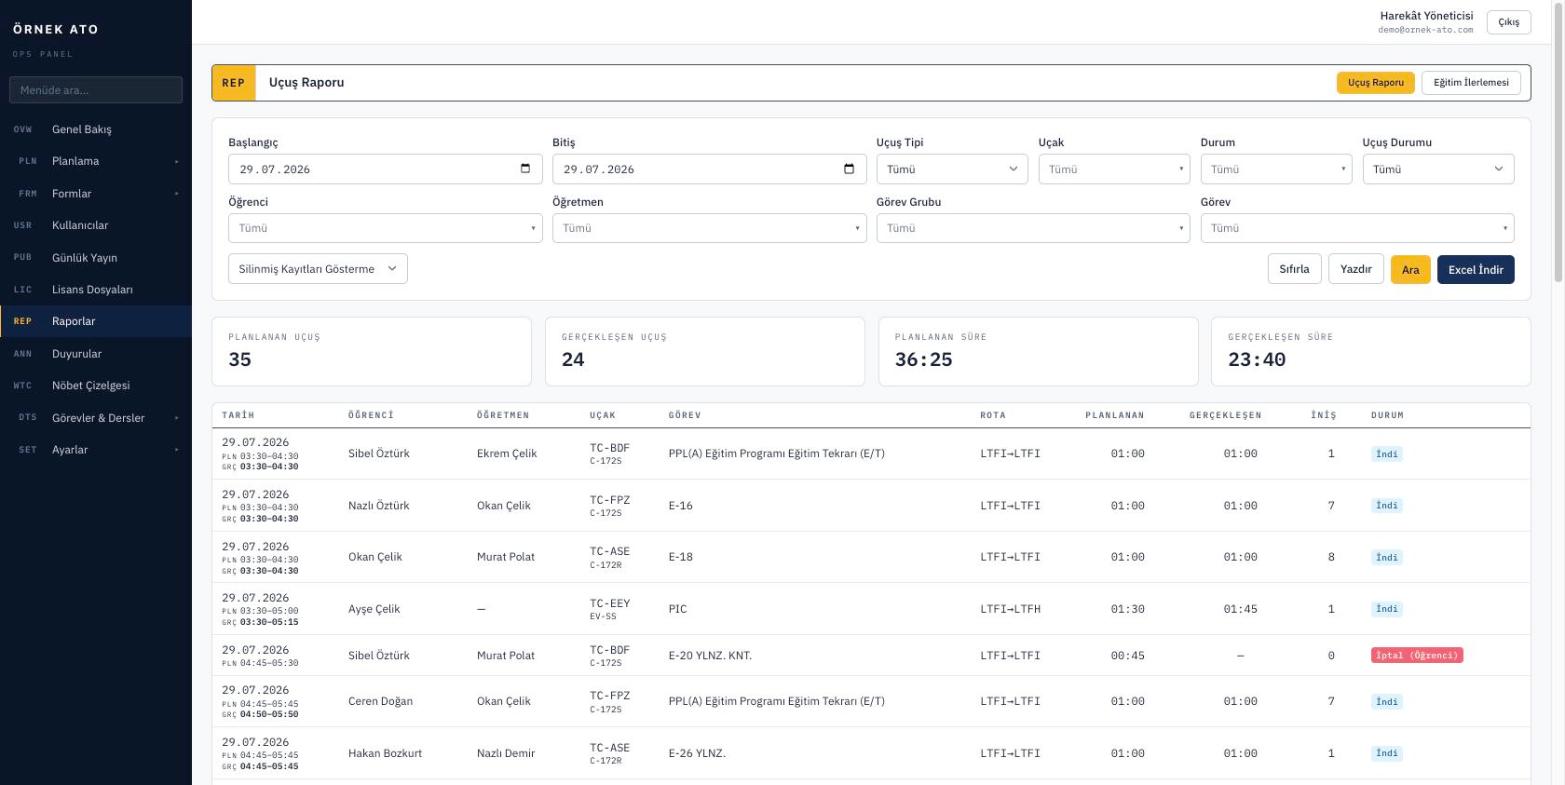The width and height of the screenshot is (1565, 785).
Task: Open Silinmiş Kayıtları Gösterme dropdown
Action: (x=318, y=269)
